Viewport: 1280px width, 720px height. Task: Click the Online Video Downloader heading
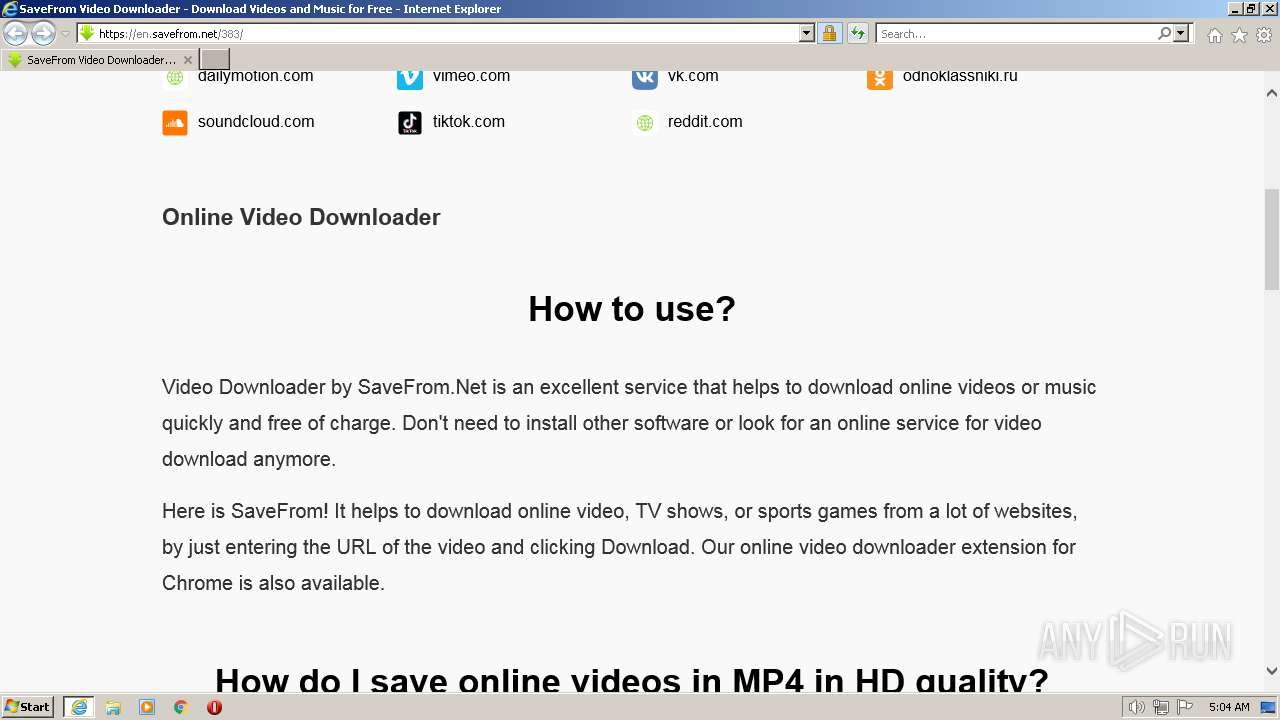[301, 217]
